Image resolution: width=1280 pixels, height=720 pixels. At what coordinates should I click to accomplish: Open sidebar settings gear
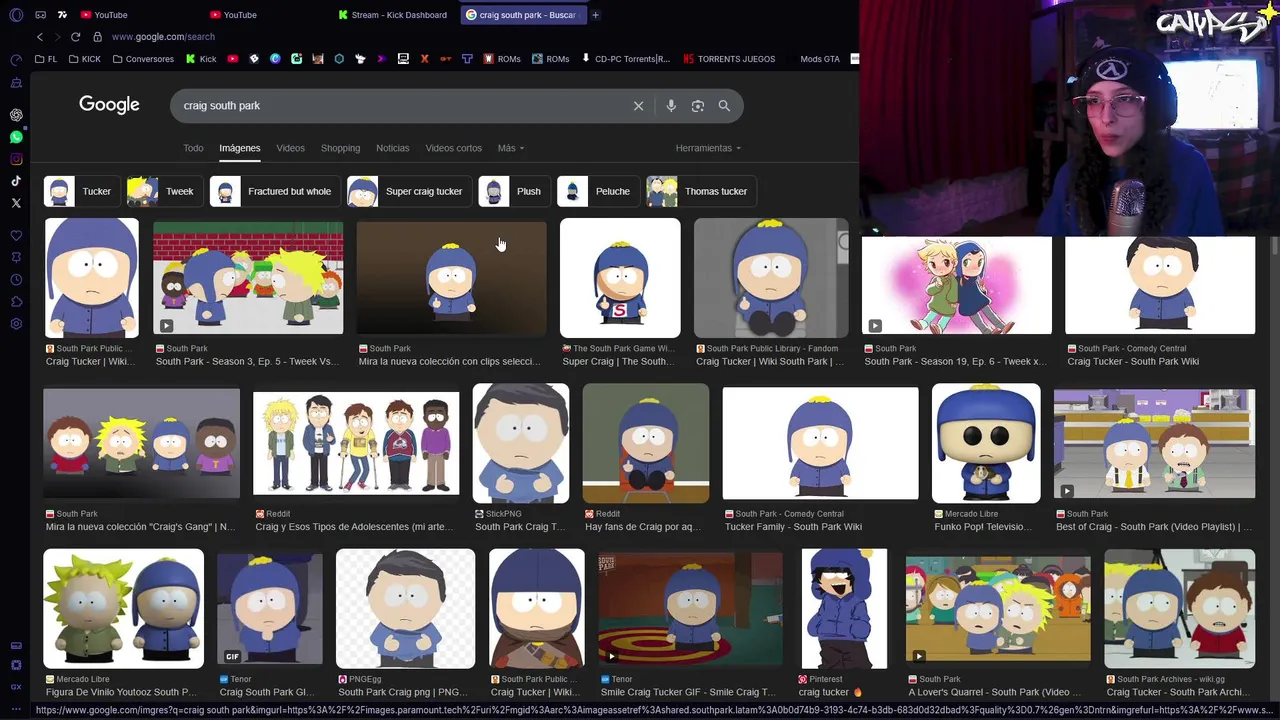point(16,324)
